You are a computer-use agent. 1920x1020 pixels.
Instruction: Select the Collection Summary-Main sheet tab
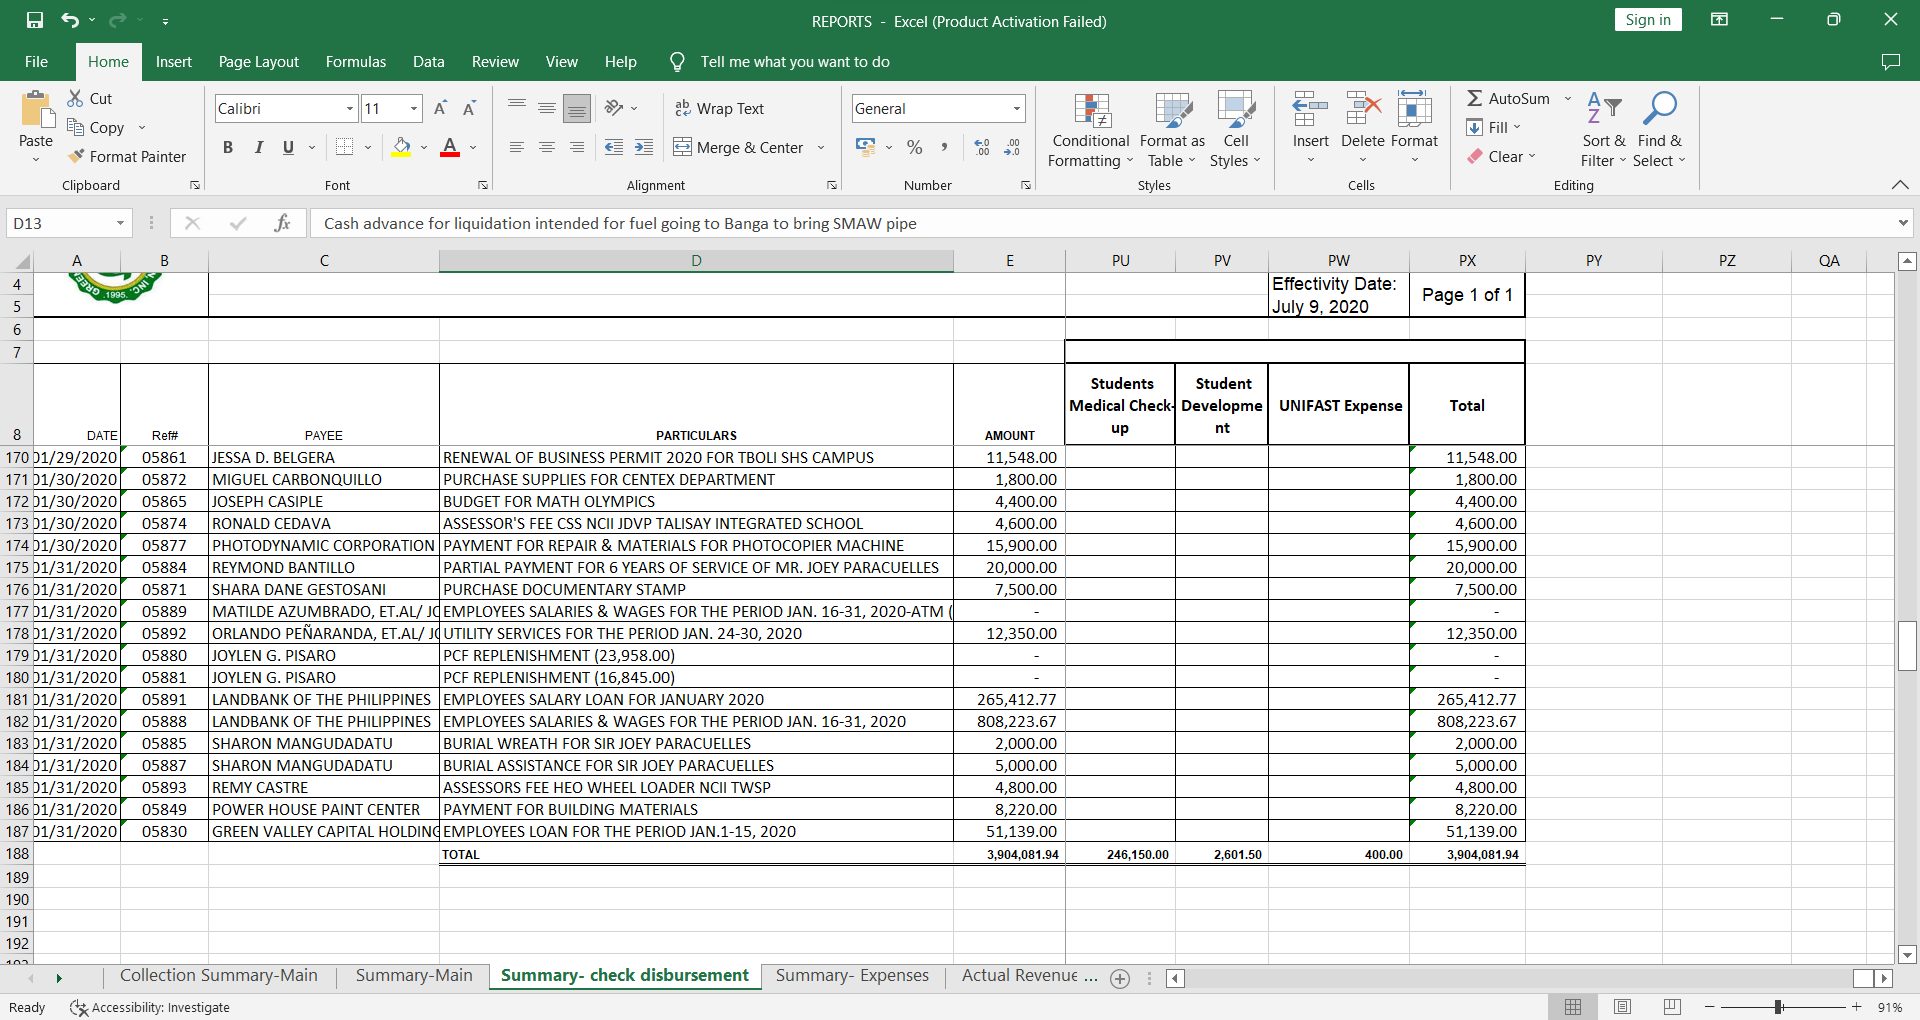[219, 976]
